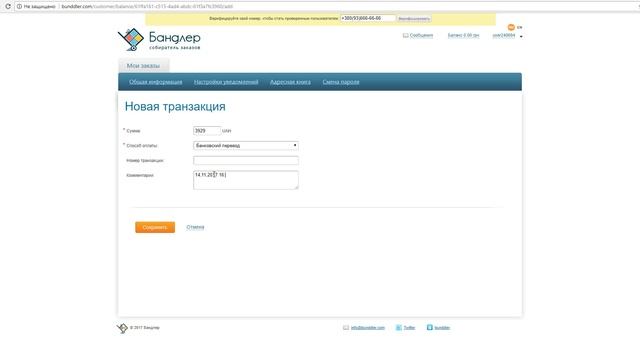
Task: Open the Сообщения link in header
Action: [421, 36]
